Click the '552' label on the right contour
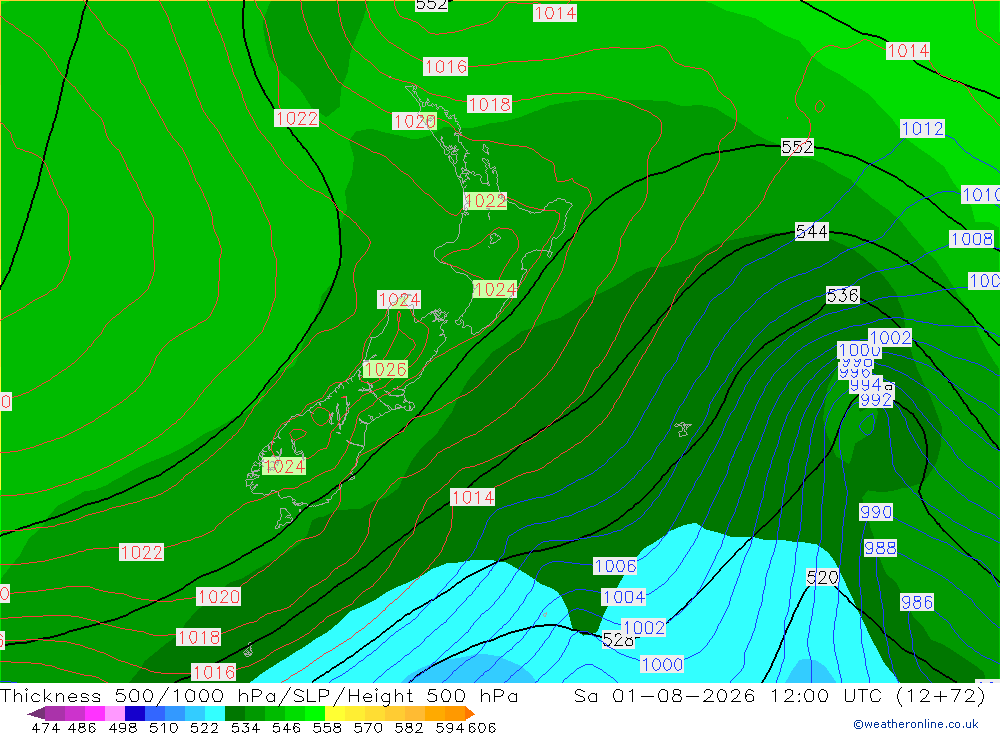This screenshot has width=1000, height=733. pos(797,147)
